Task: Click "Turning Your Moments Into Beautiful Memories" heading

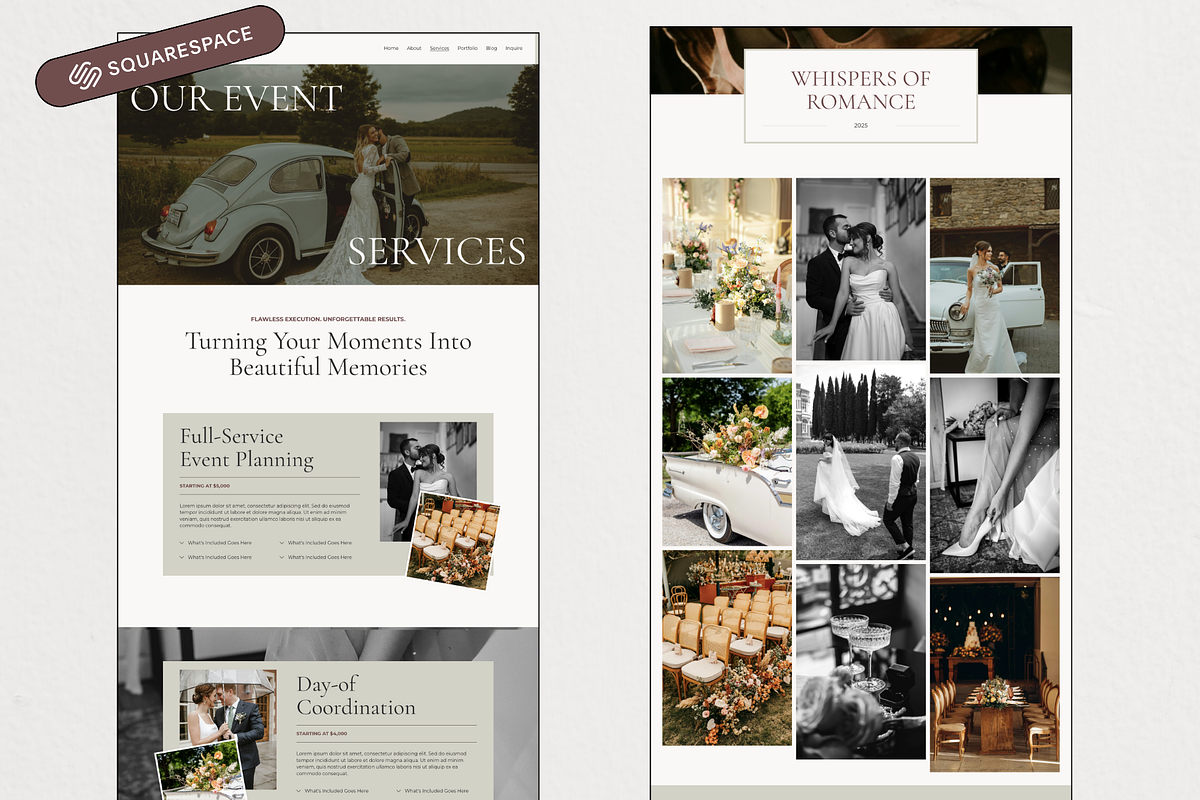Action: 328,354
